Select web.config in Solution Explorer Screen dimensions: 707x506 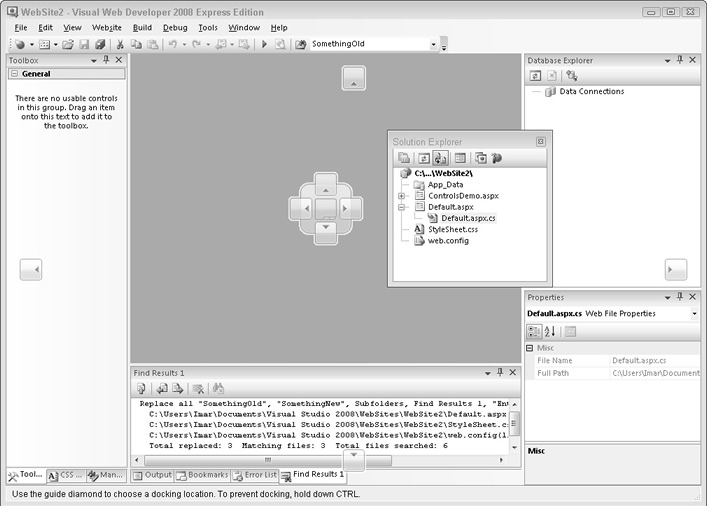click(x=448, y=240)
